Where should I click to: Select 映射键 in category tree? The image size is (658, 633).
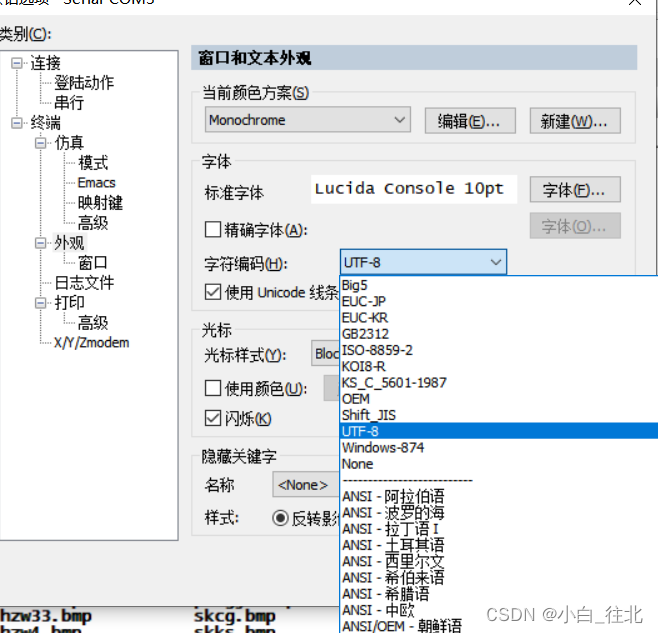100,203
